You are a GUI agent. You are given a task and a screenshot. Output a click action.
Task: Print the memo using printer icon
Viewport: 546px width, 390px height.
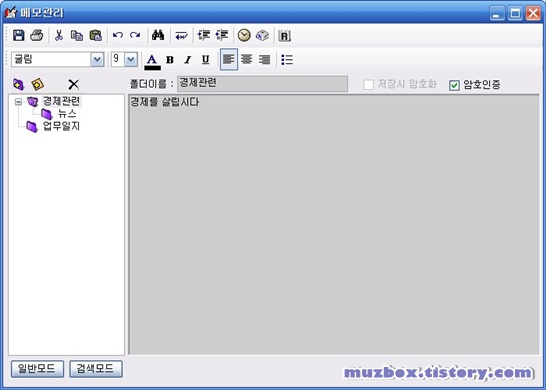(x=37, y=36)
